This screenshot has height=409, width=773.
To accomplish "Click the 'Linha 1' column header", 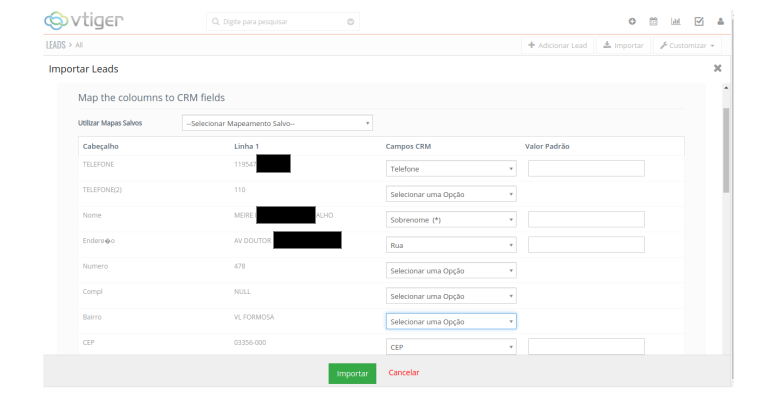I will tap(246, 146).
